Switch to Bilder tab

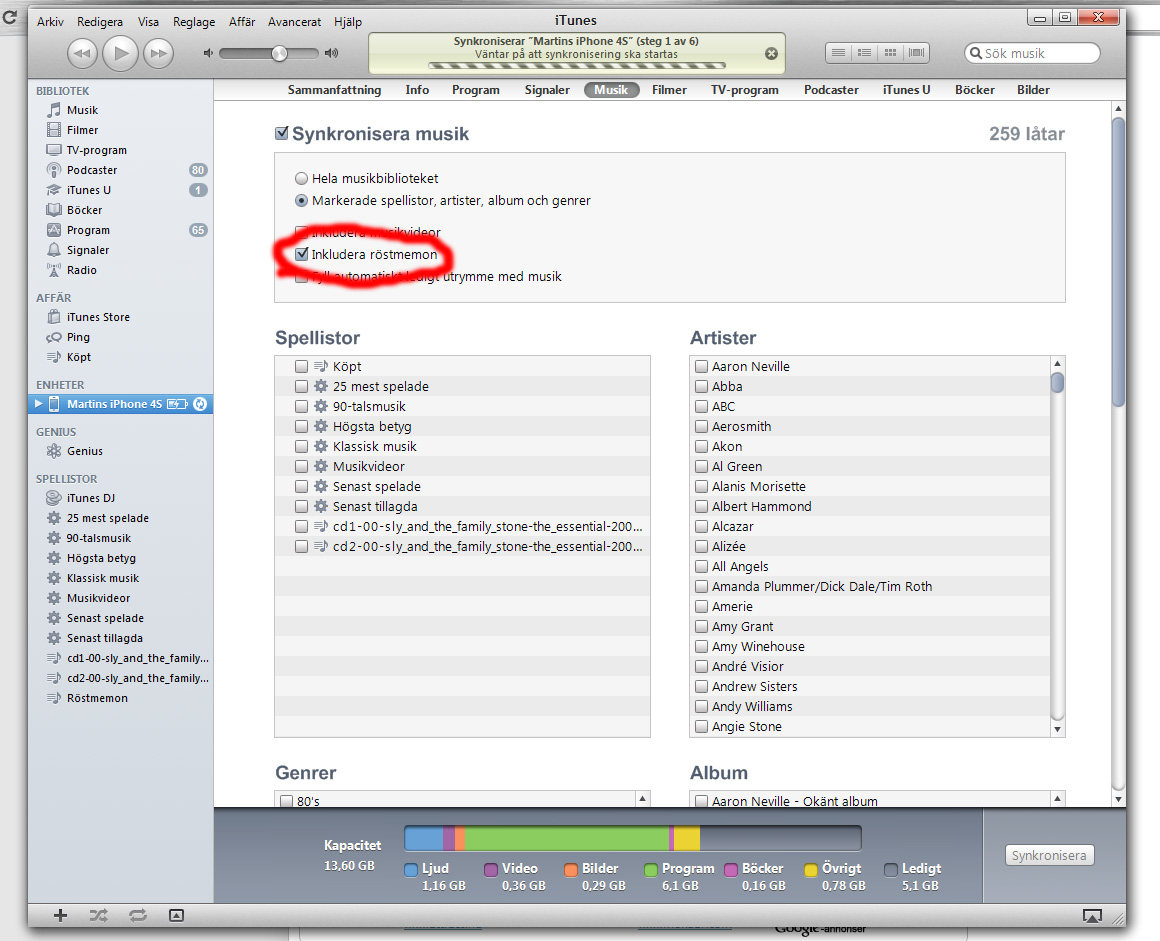(1033, 90)
